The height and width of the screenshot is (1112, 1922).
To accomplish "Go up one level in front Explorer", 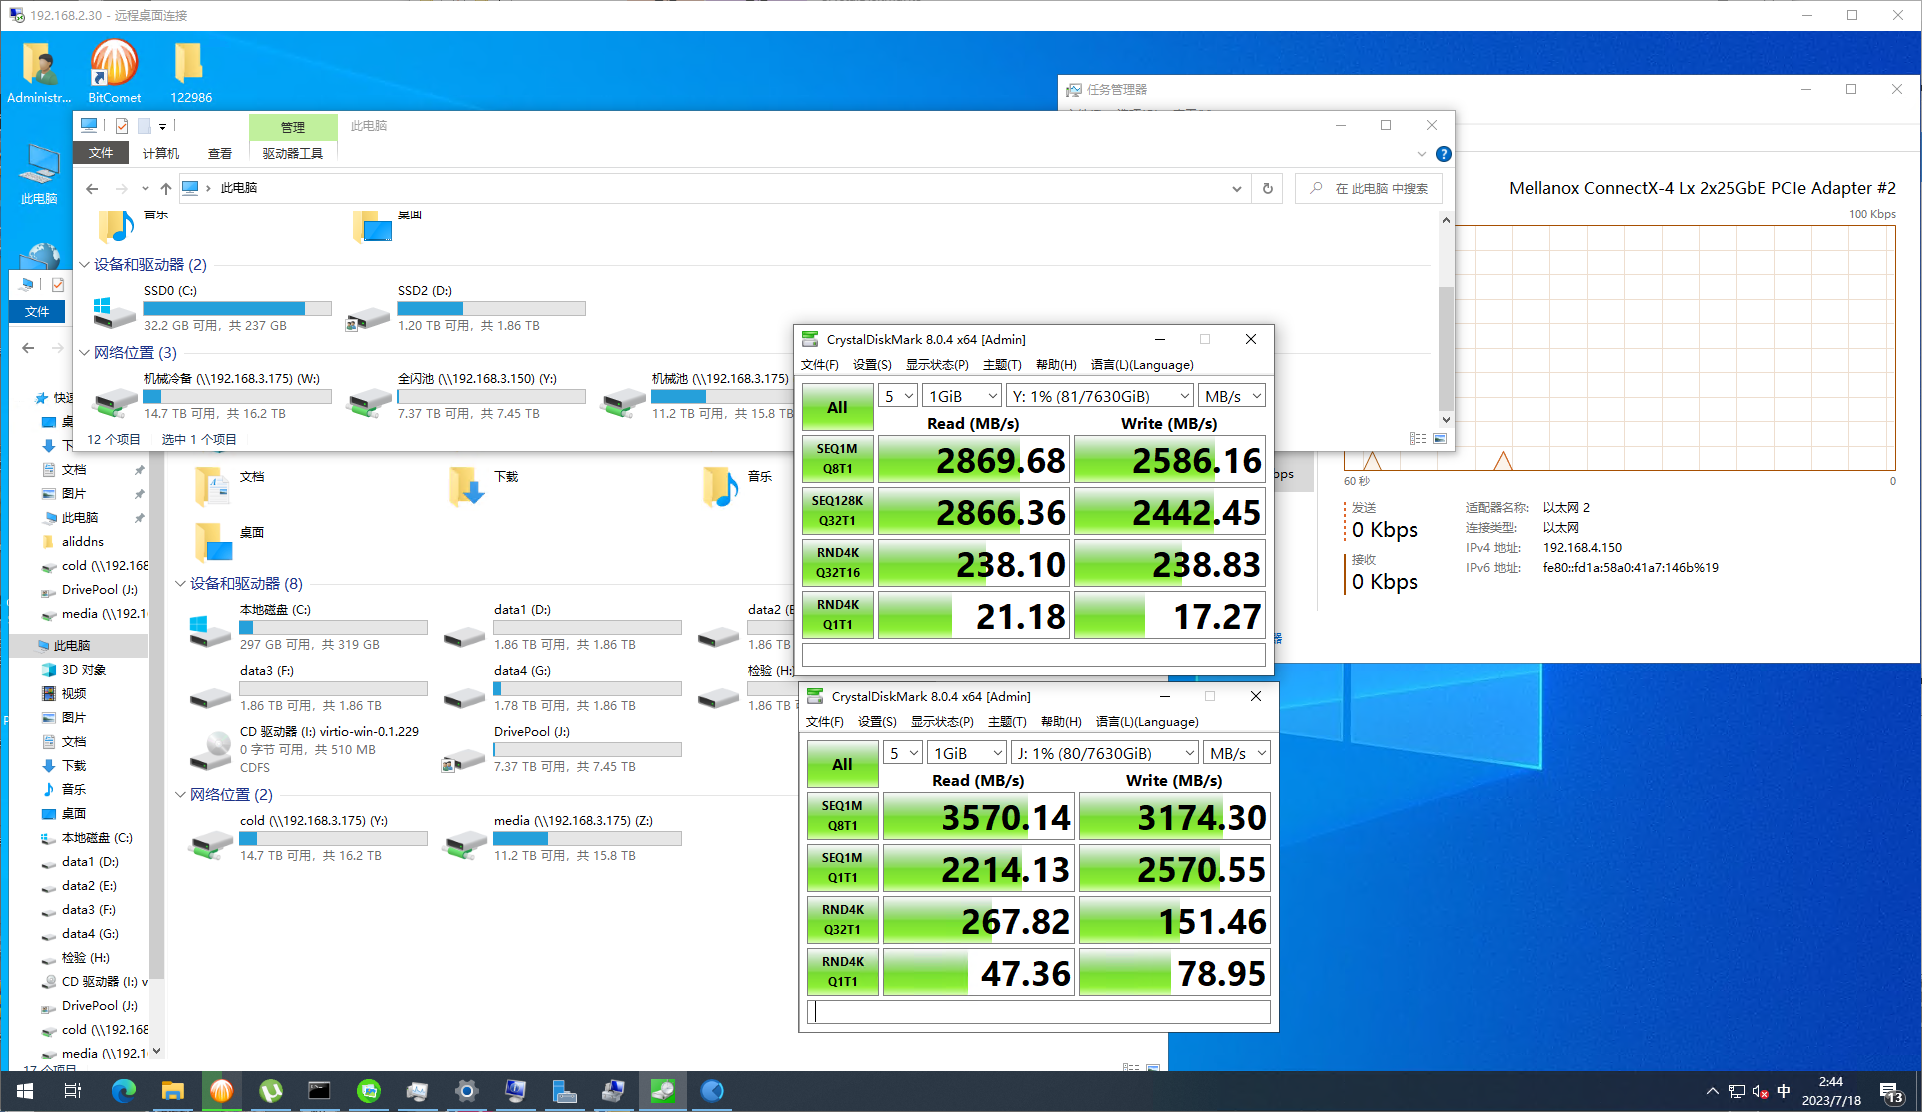I will coord(166,188).
